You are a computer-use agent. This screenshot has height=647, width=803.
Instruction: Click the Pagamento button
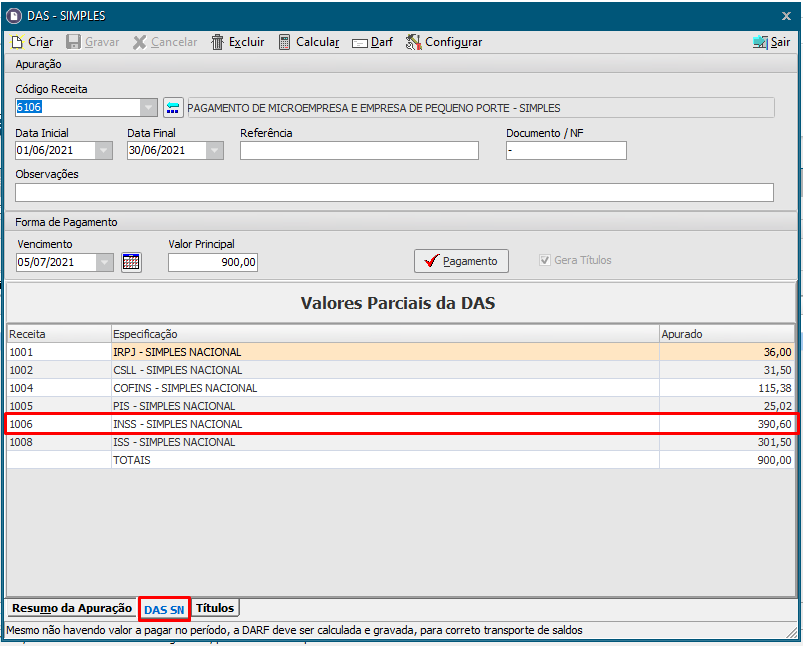(x=461, y=261)
